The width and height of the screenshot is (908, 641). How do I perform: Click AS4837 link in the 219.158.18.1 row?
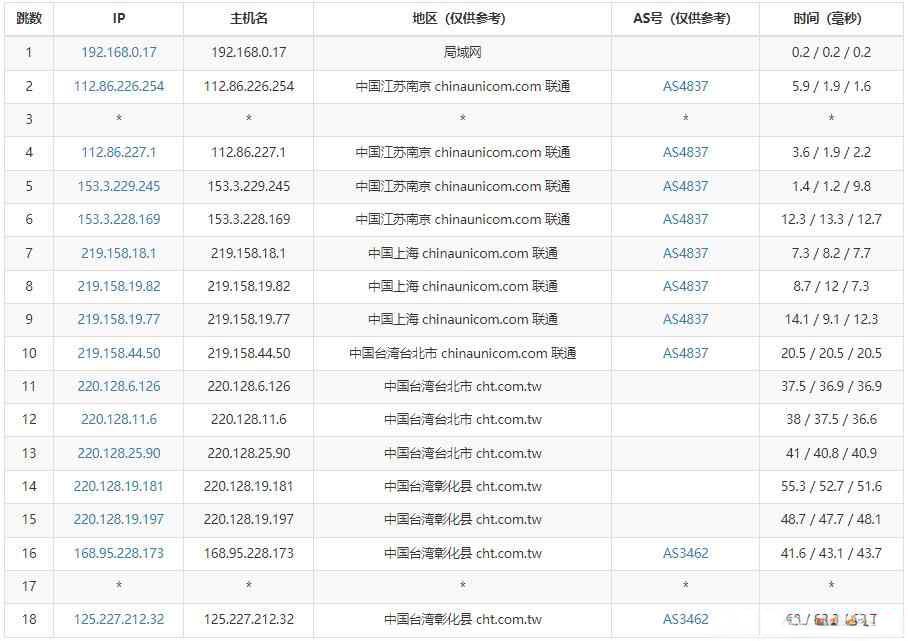686,253
